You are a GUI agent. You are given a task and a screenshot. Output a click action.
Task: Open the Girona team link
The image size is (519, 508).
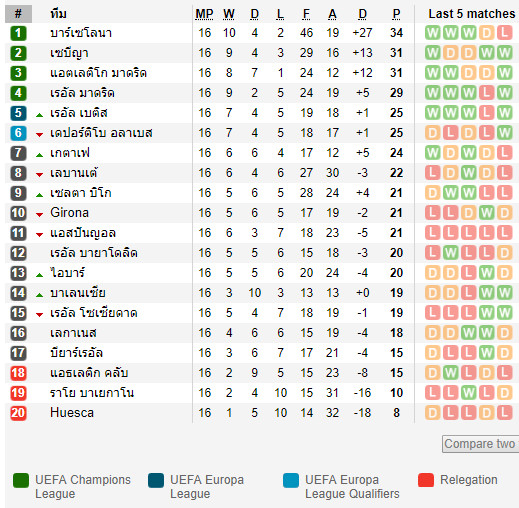pyautogui.click(x=69, y=213)
